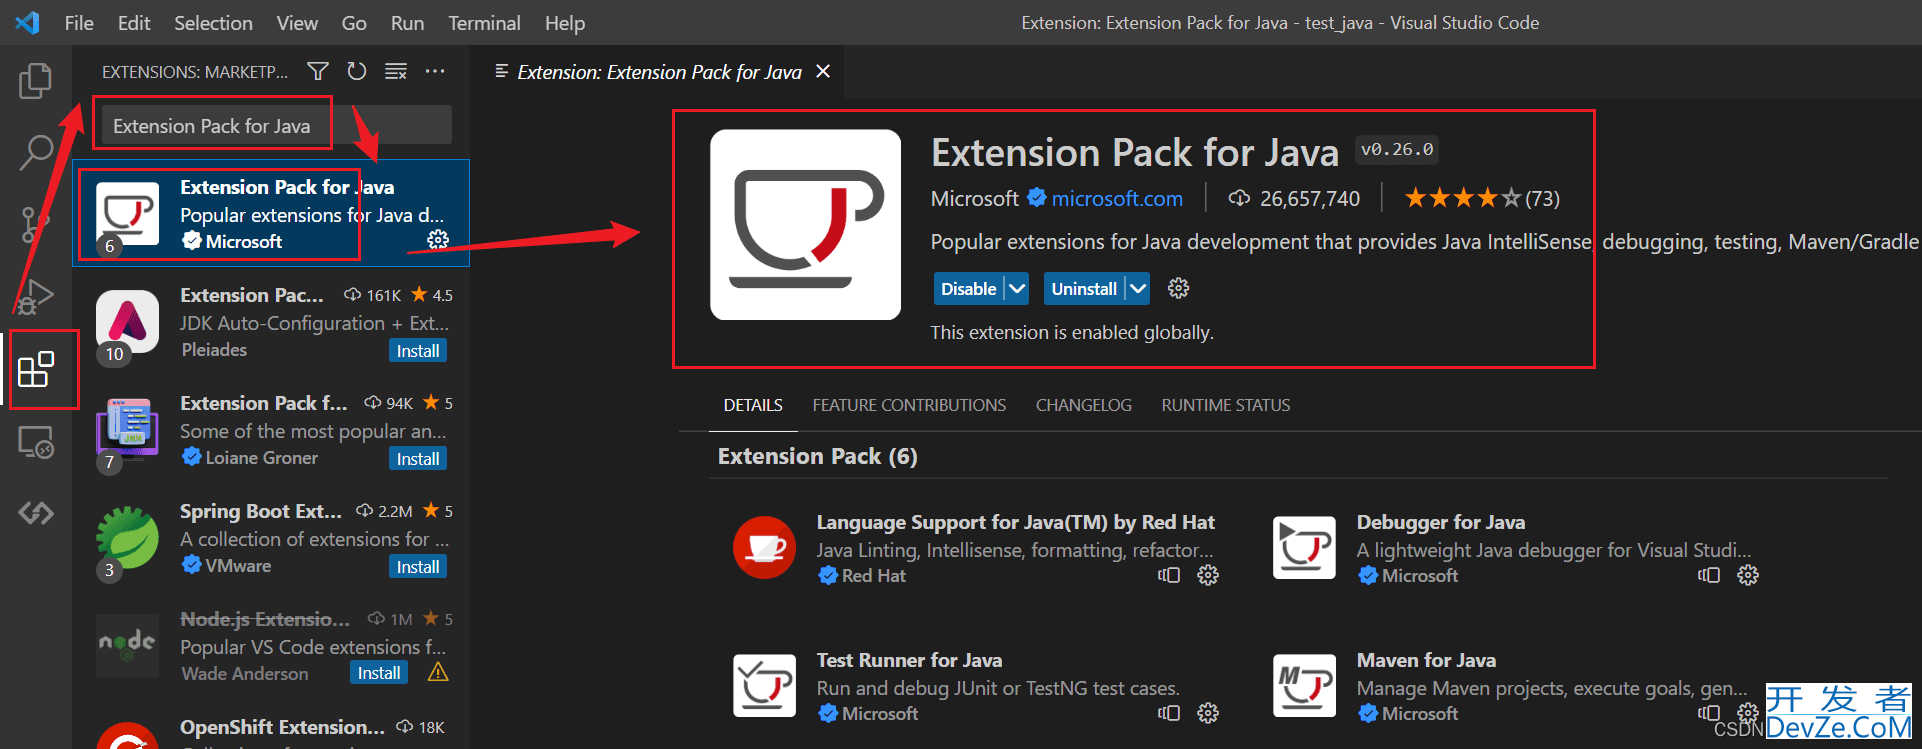Click the VS Code logo icon
This screenshot has width=1922, height=749.
[28, 22]
